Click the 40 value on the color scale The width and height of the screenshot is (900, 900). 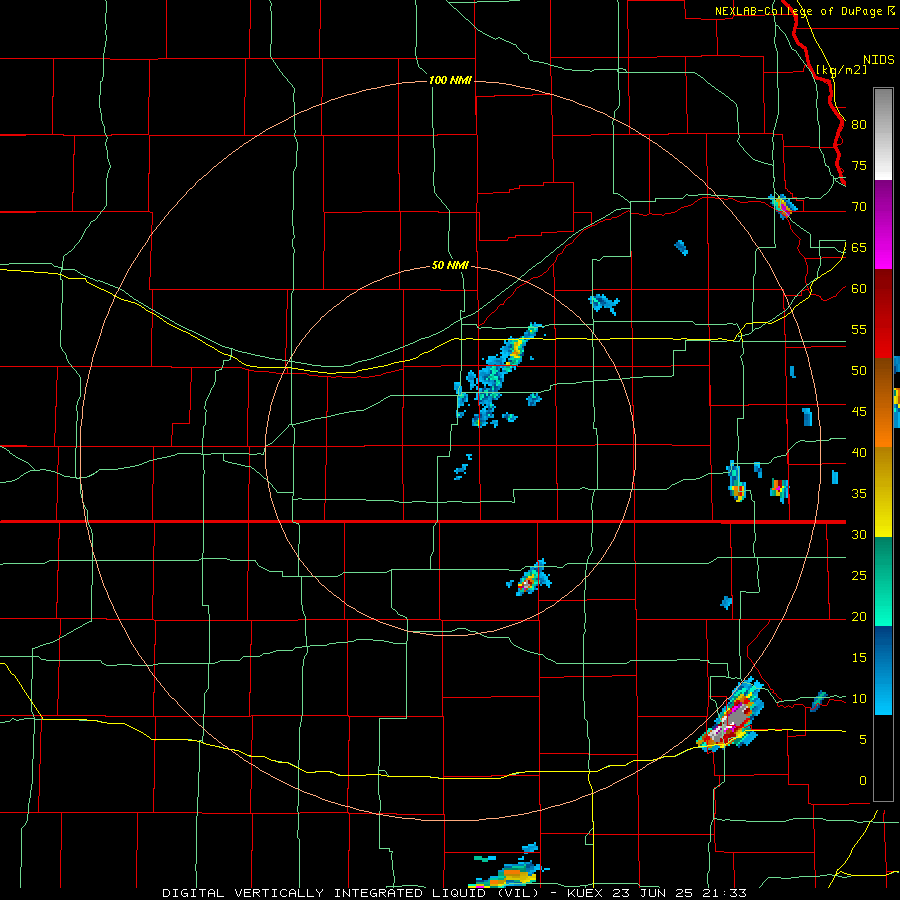coord(859,453)
